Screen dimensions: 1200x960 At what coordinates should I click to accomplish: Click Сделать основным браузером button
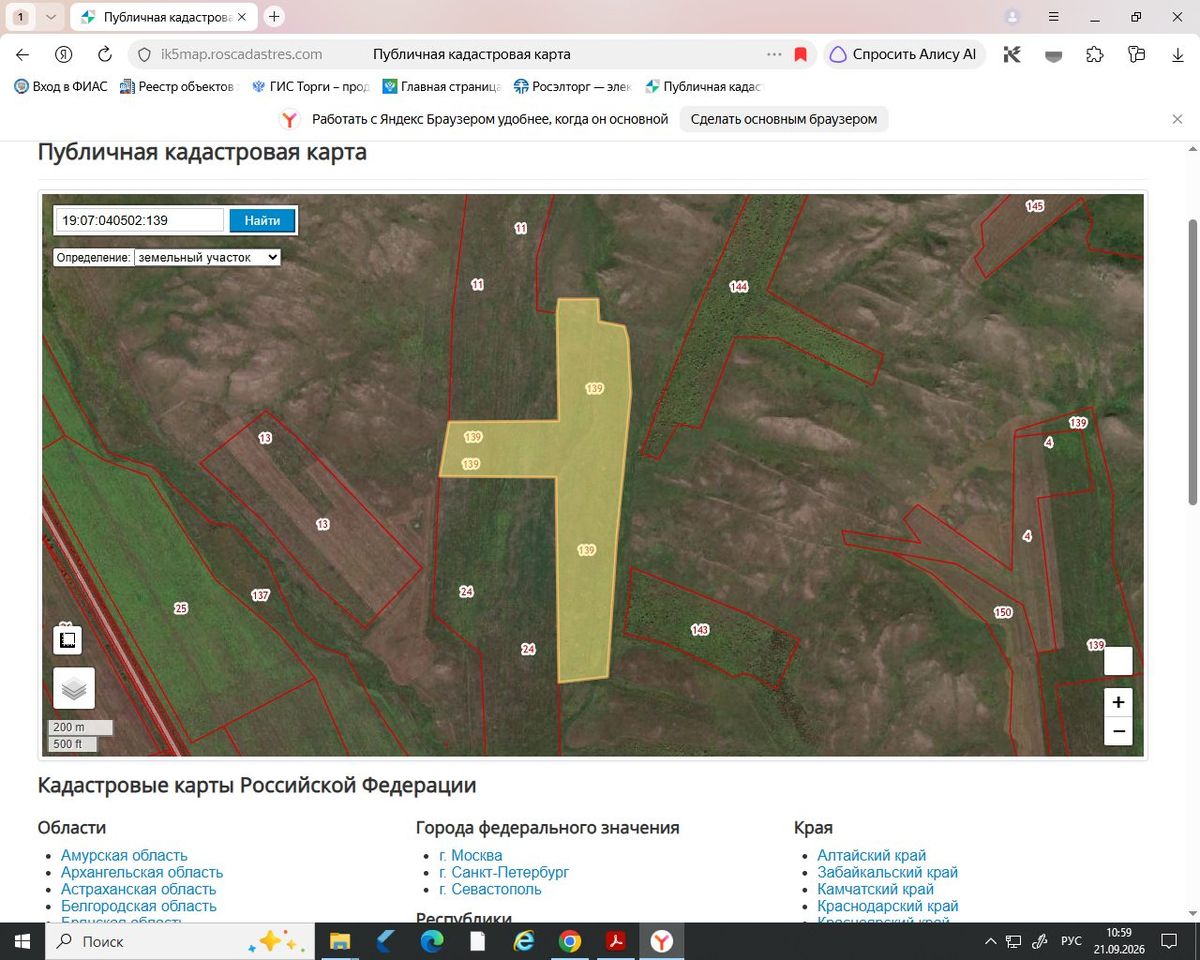tap(784, 119)
